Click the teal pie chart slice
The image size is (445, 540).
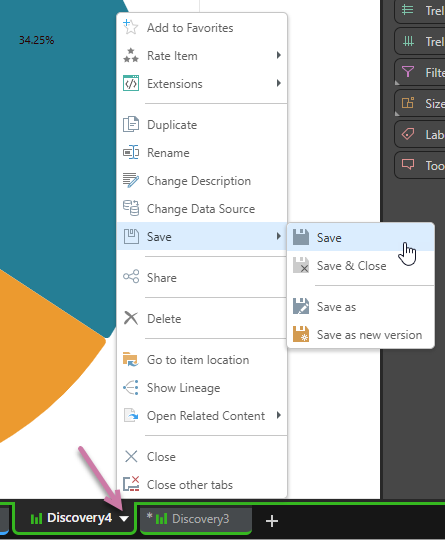click(x=59, y=155)
